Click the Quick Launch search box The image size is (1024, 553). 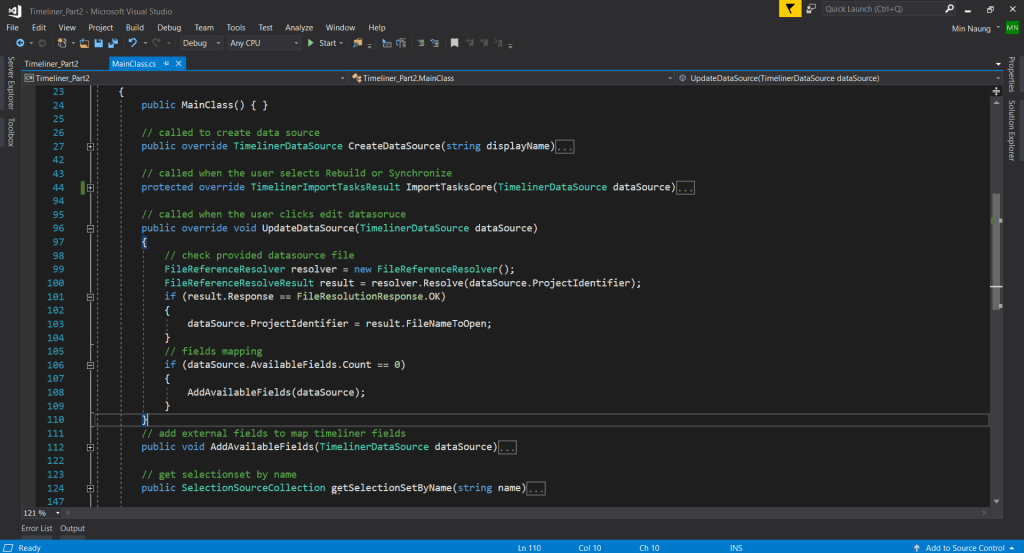(x=875, y=9)
